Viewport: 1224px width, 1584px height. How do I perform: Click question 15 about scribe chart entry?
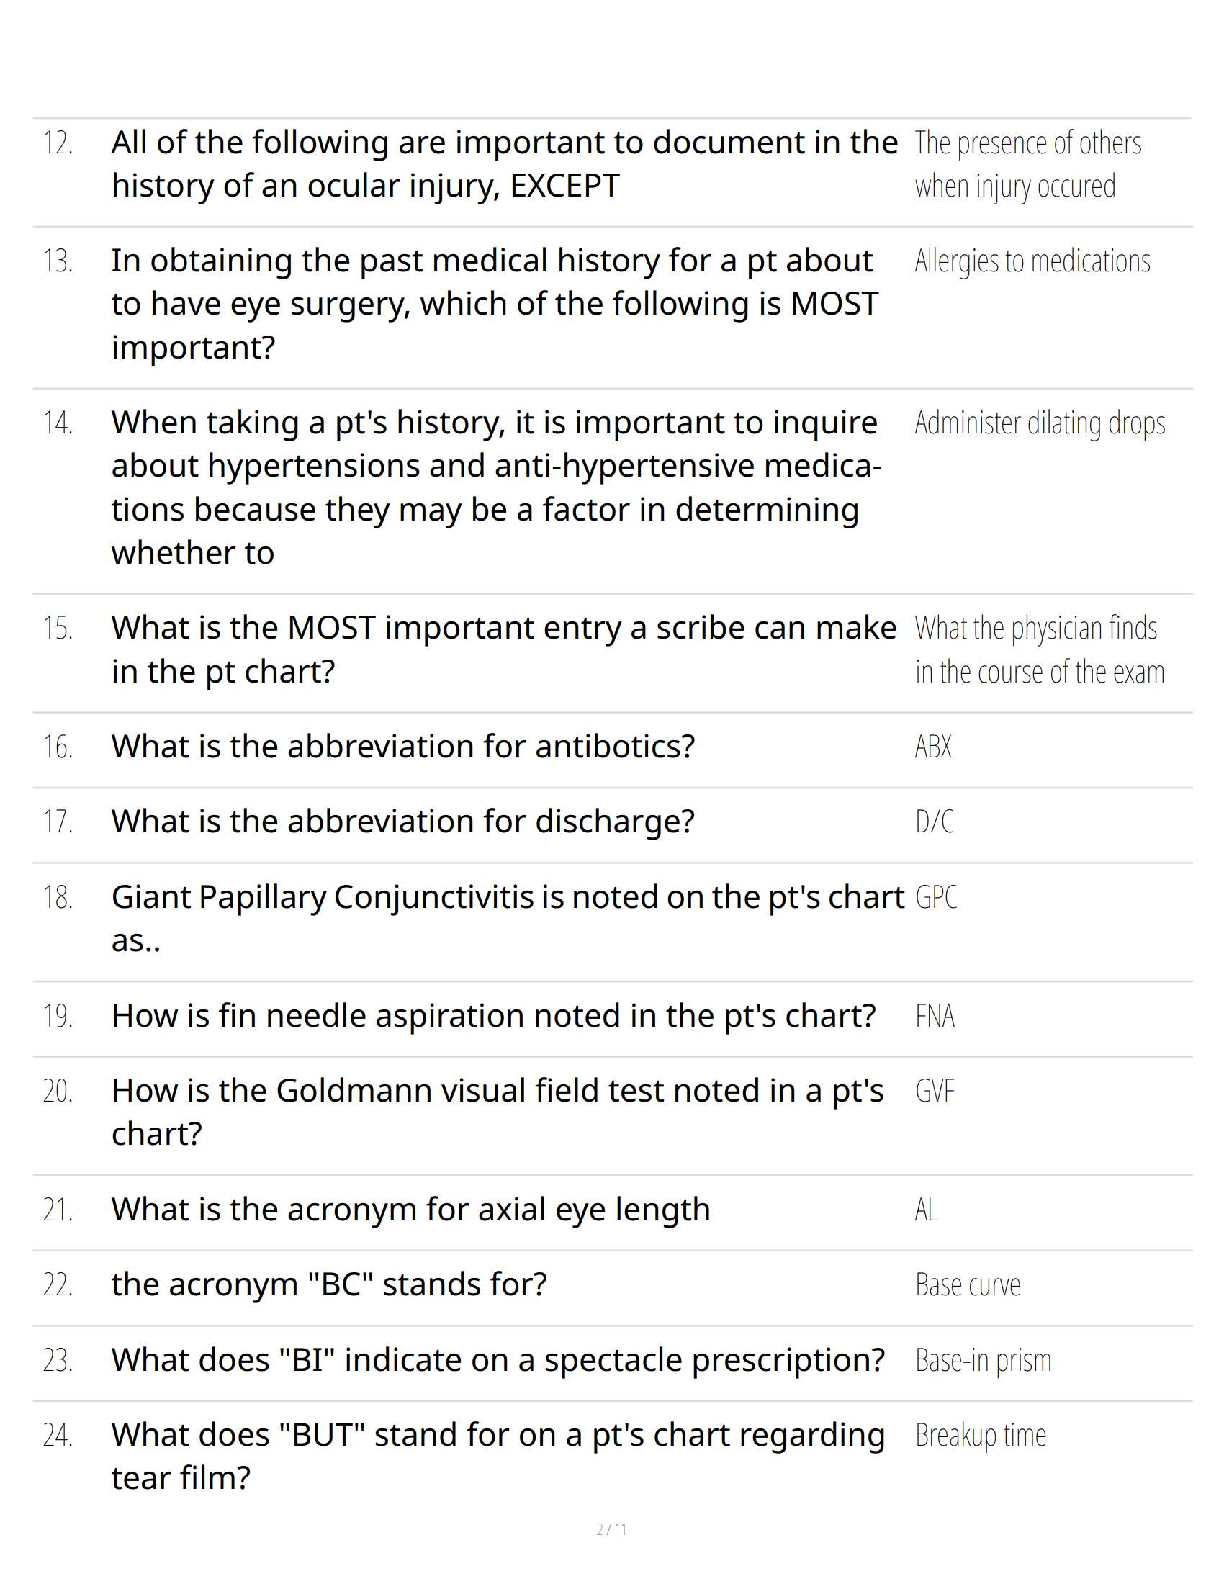[503, 650]
